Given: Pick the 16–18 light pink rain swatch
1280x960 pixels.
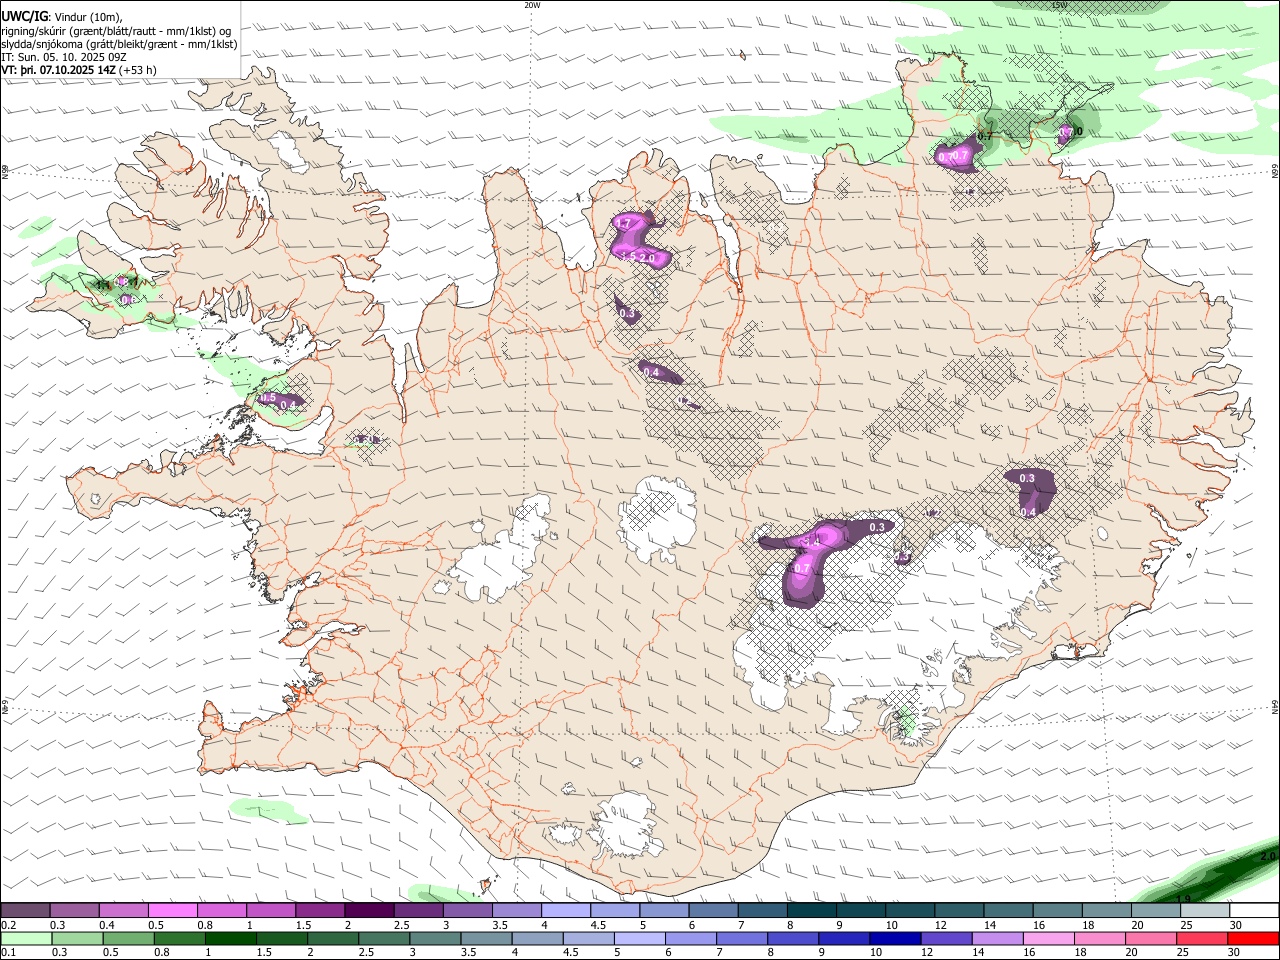Looking at the screenshot, I should tap(1048, 939).
